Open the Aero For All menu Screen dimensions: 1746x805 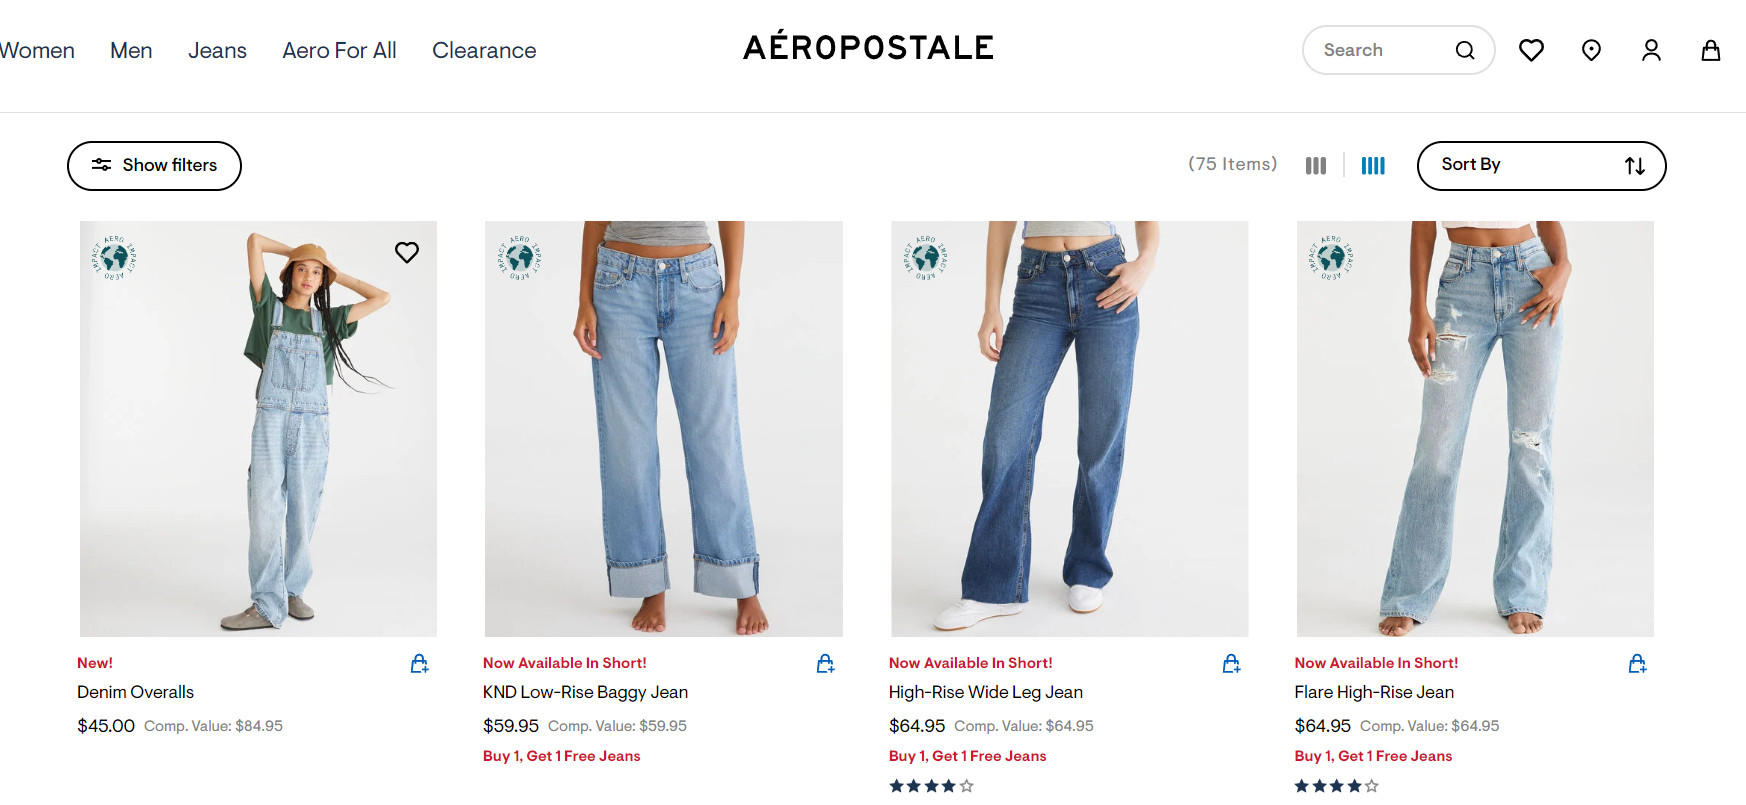coord(339,50)
